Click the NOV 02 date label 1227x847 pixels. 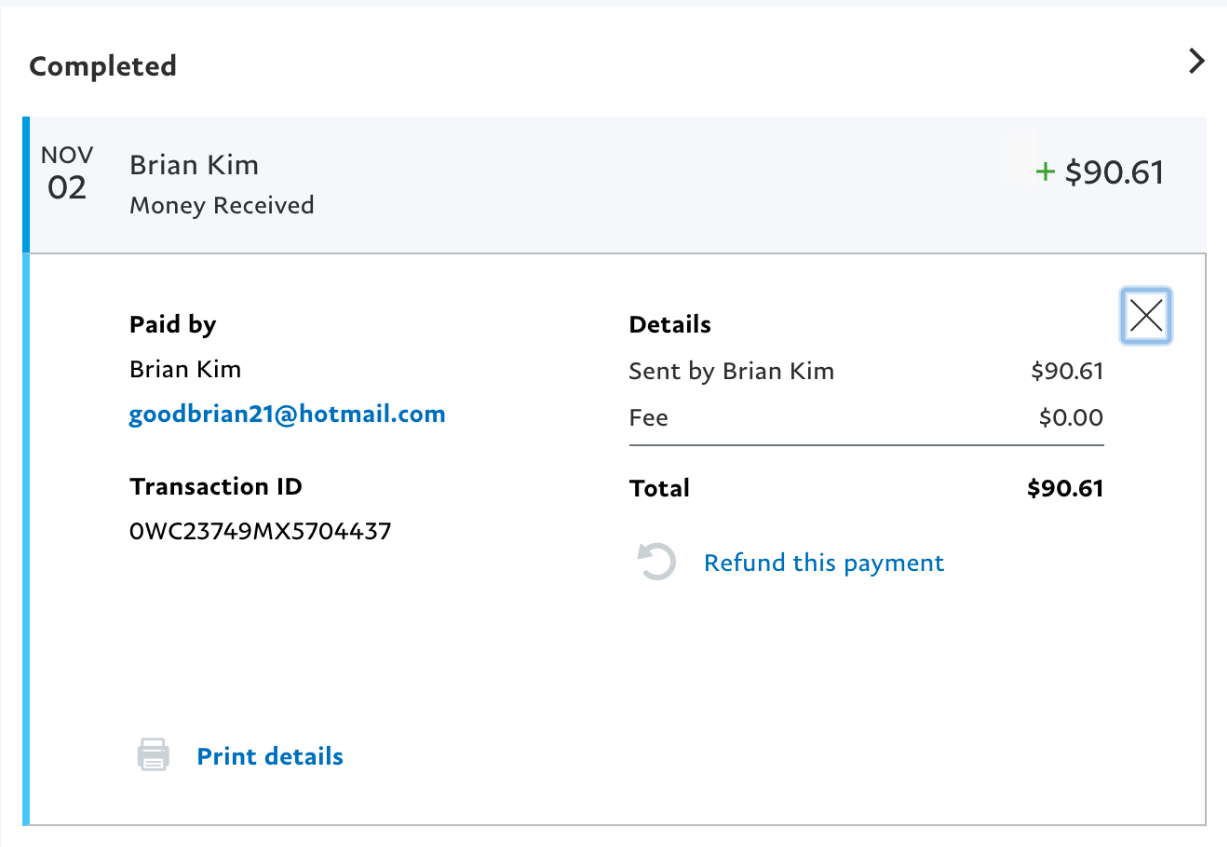pyautogui.click(x=67, y=173)
